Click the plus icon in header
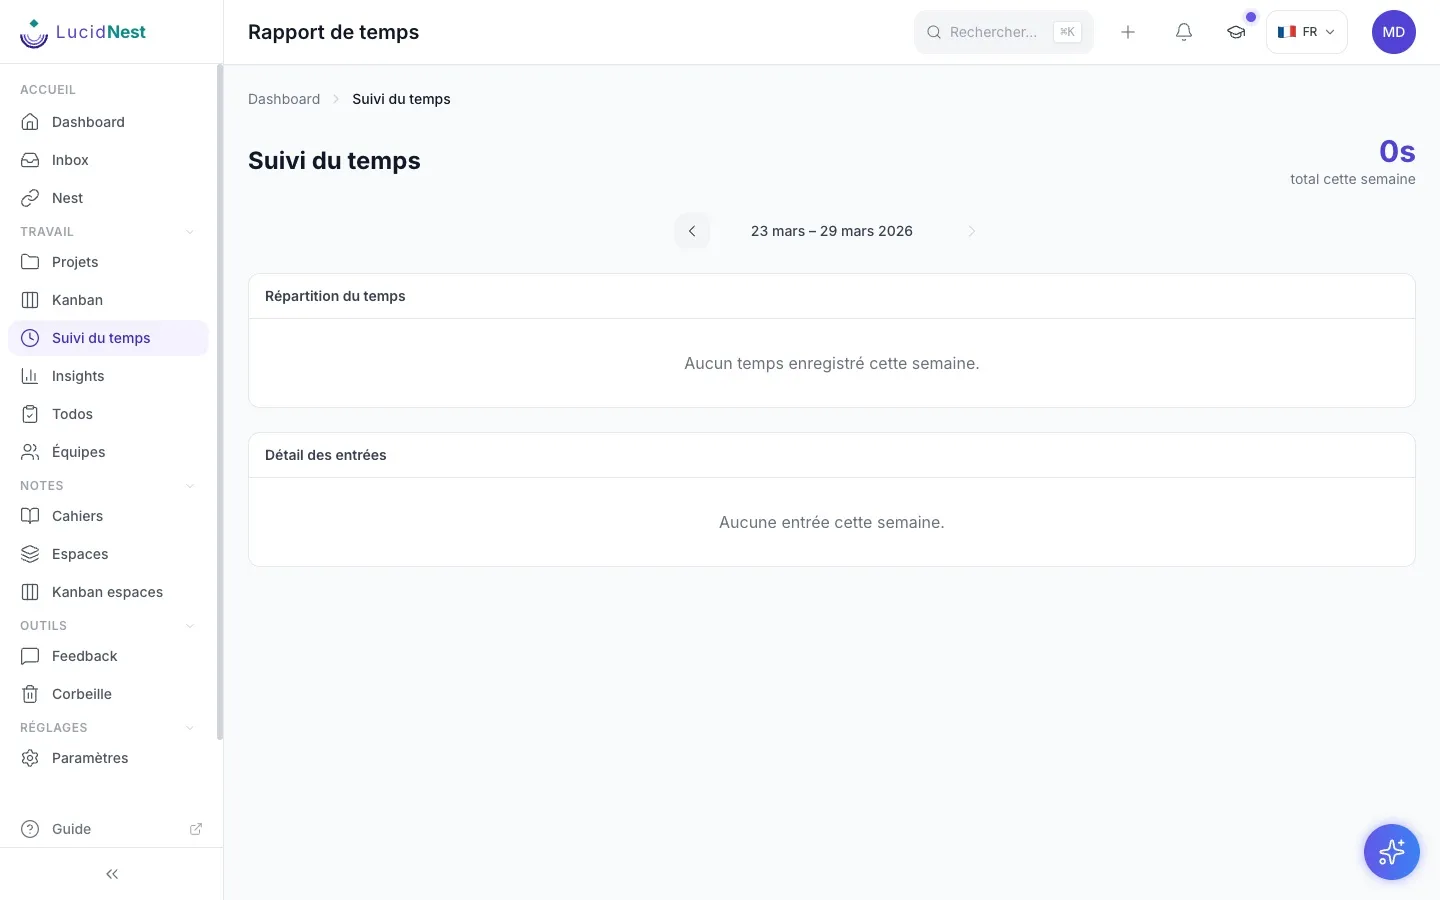The image size is (1440, 900). (x=1128, y=32)
